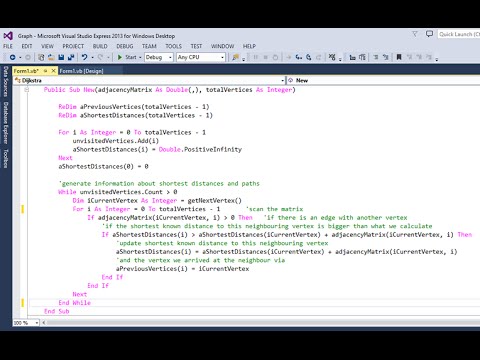Screen dimensions: 480x360
Task: Click the Save All toolbar icon
Action: (71, 57)
